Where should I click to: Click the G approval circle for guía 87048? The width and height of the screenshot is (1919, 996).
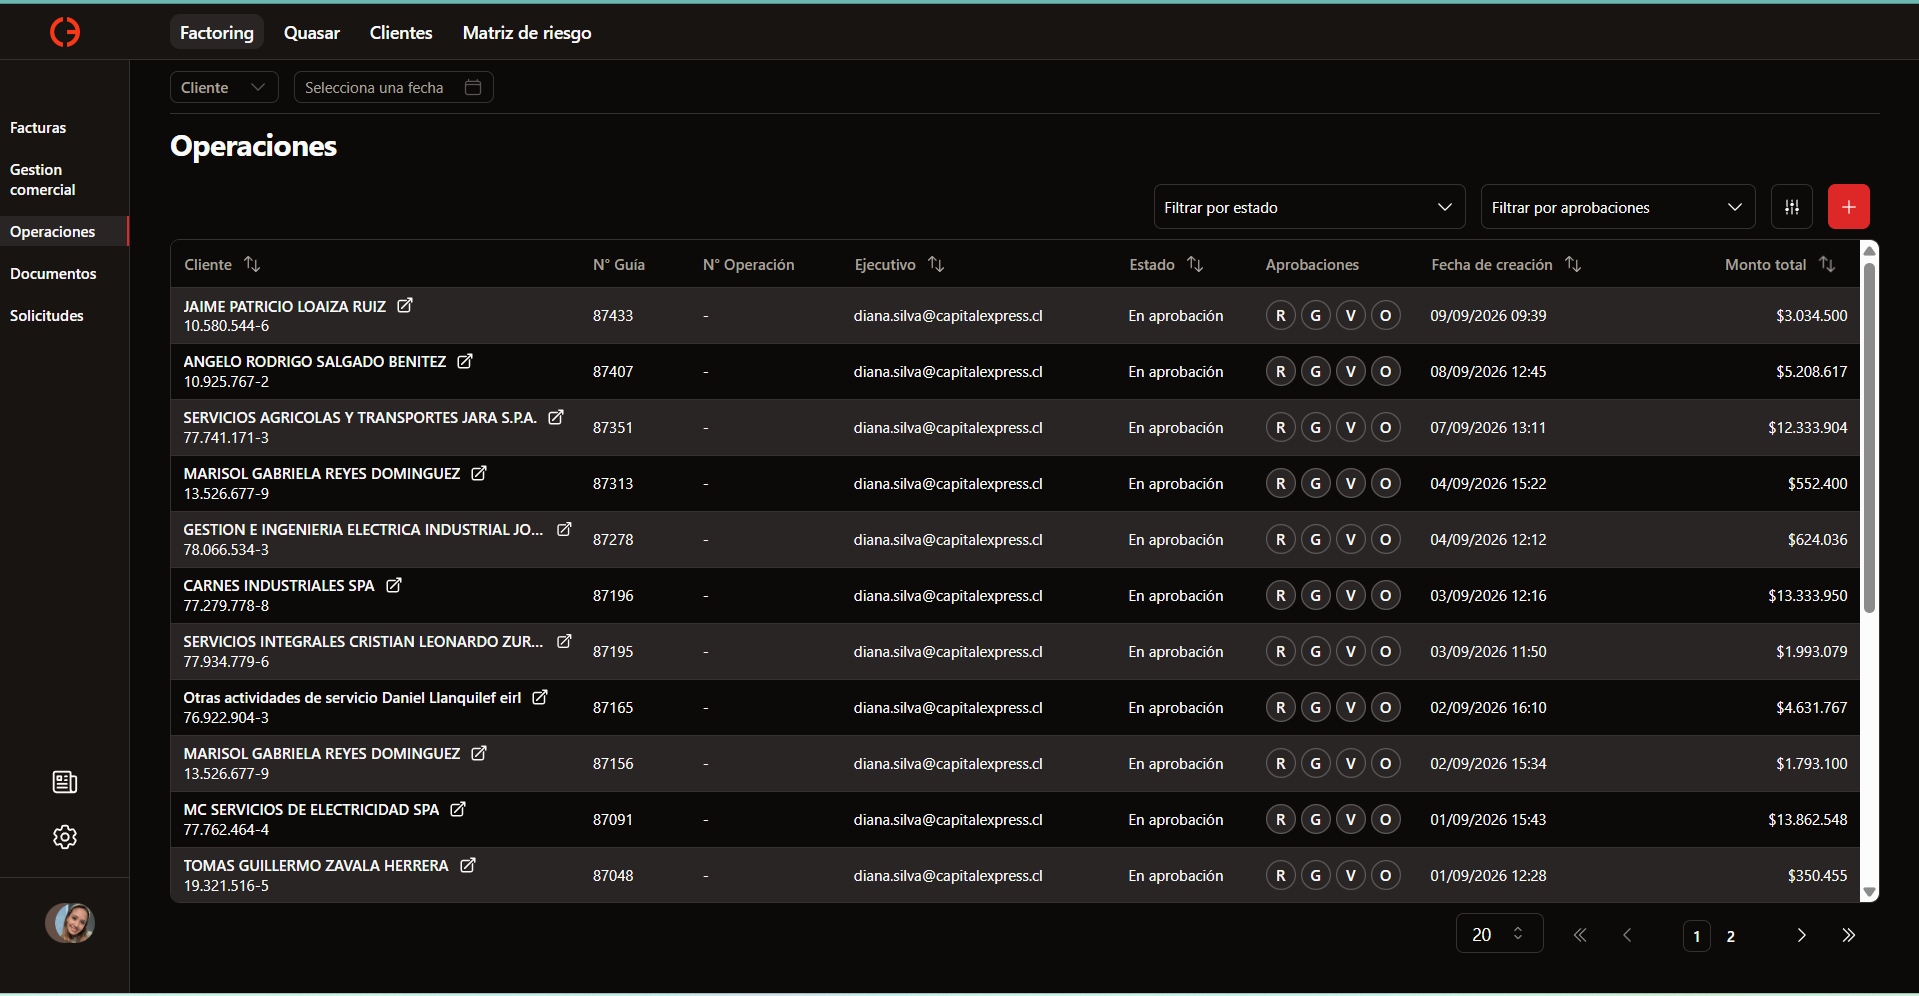click(1316, 876)
